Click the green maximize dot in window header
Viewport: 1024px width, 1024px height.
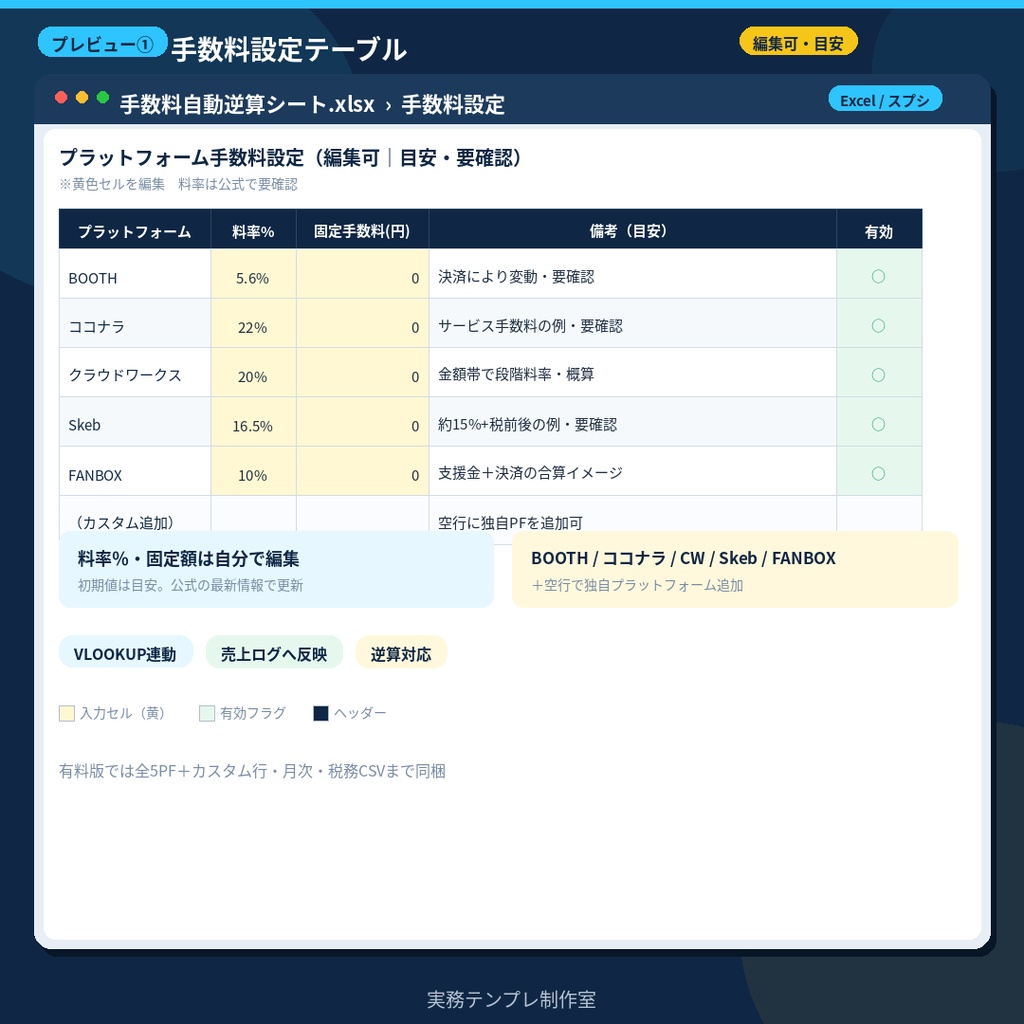pyautogui.click(x=103, y=98)
